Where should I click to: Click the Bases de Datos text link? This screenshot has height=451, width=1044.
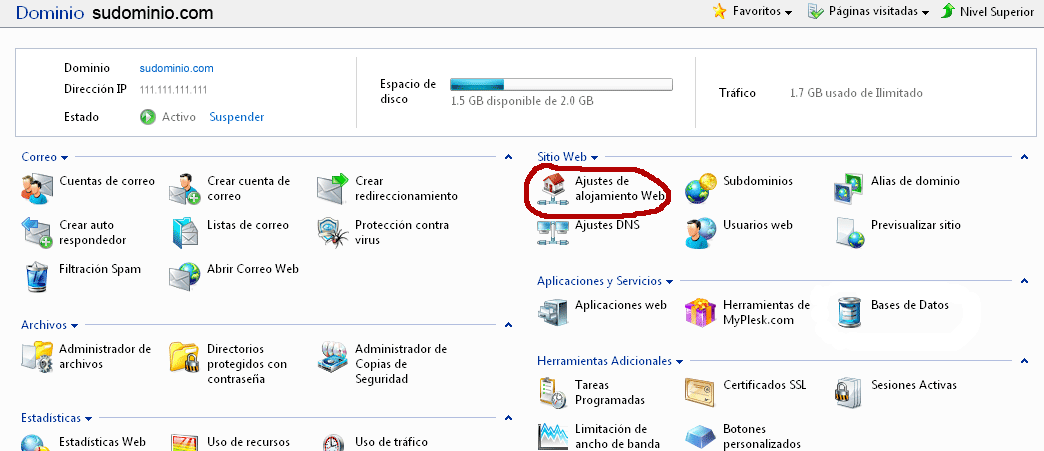point(910,305)
